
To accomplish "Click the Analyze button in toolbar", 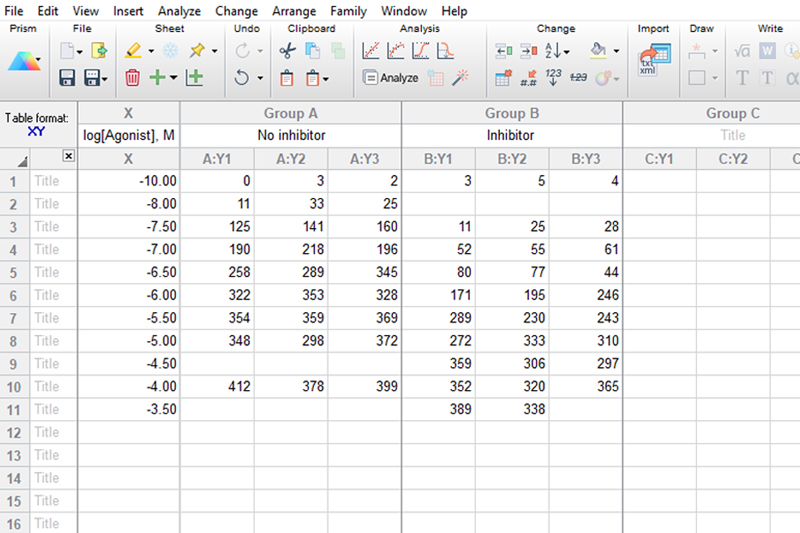I will point(390,77).
